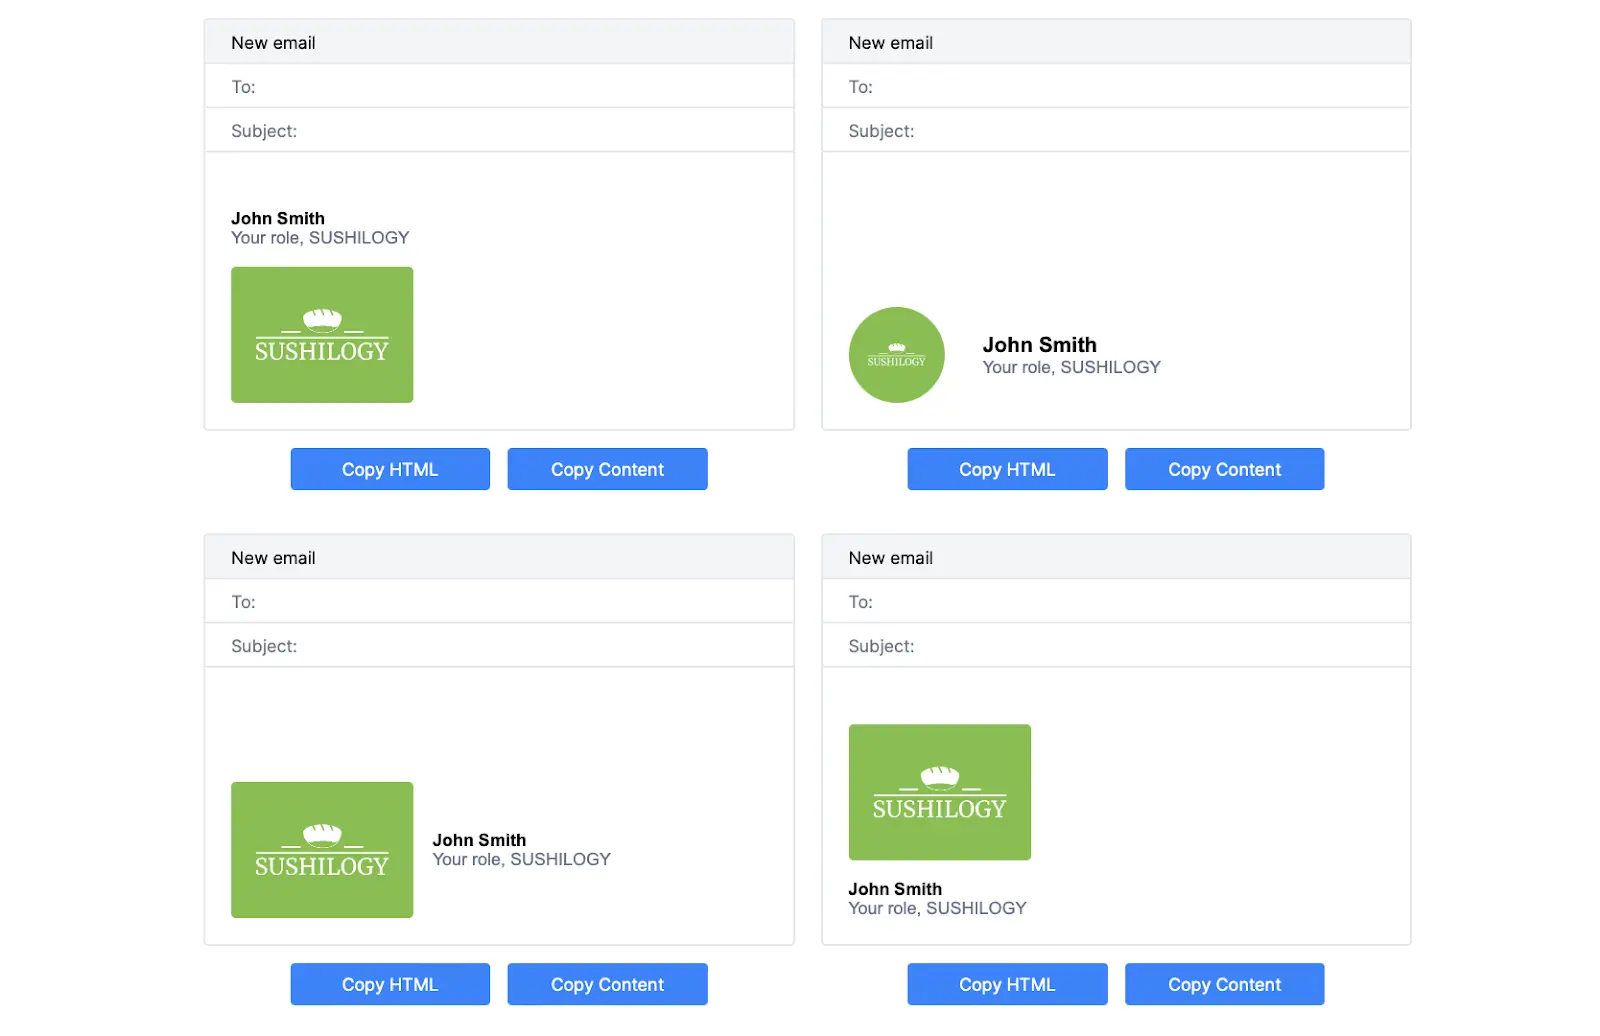The width and height of the screenshot is (1600, 1036).
Task: Click the round Sushilogy logo
Action: click(896, 355)
